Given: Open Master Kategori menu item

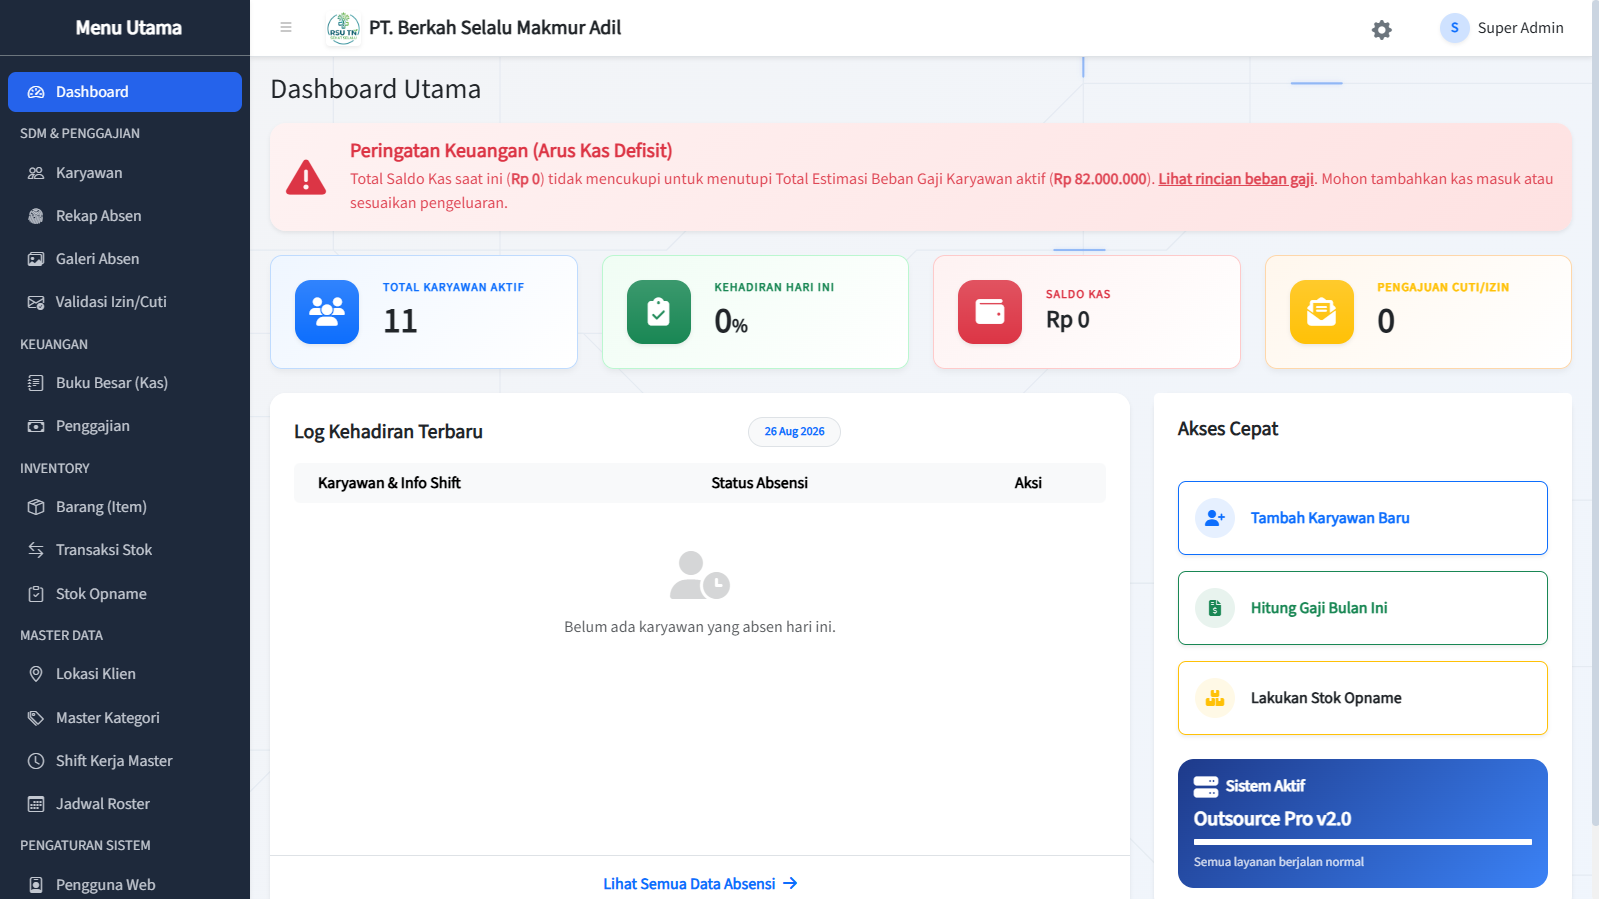Looking at the screenshot, I should click(x=125, y=718).
